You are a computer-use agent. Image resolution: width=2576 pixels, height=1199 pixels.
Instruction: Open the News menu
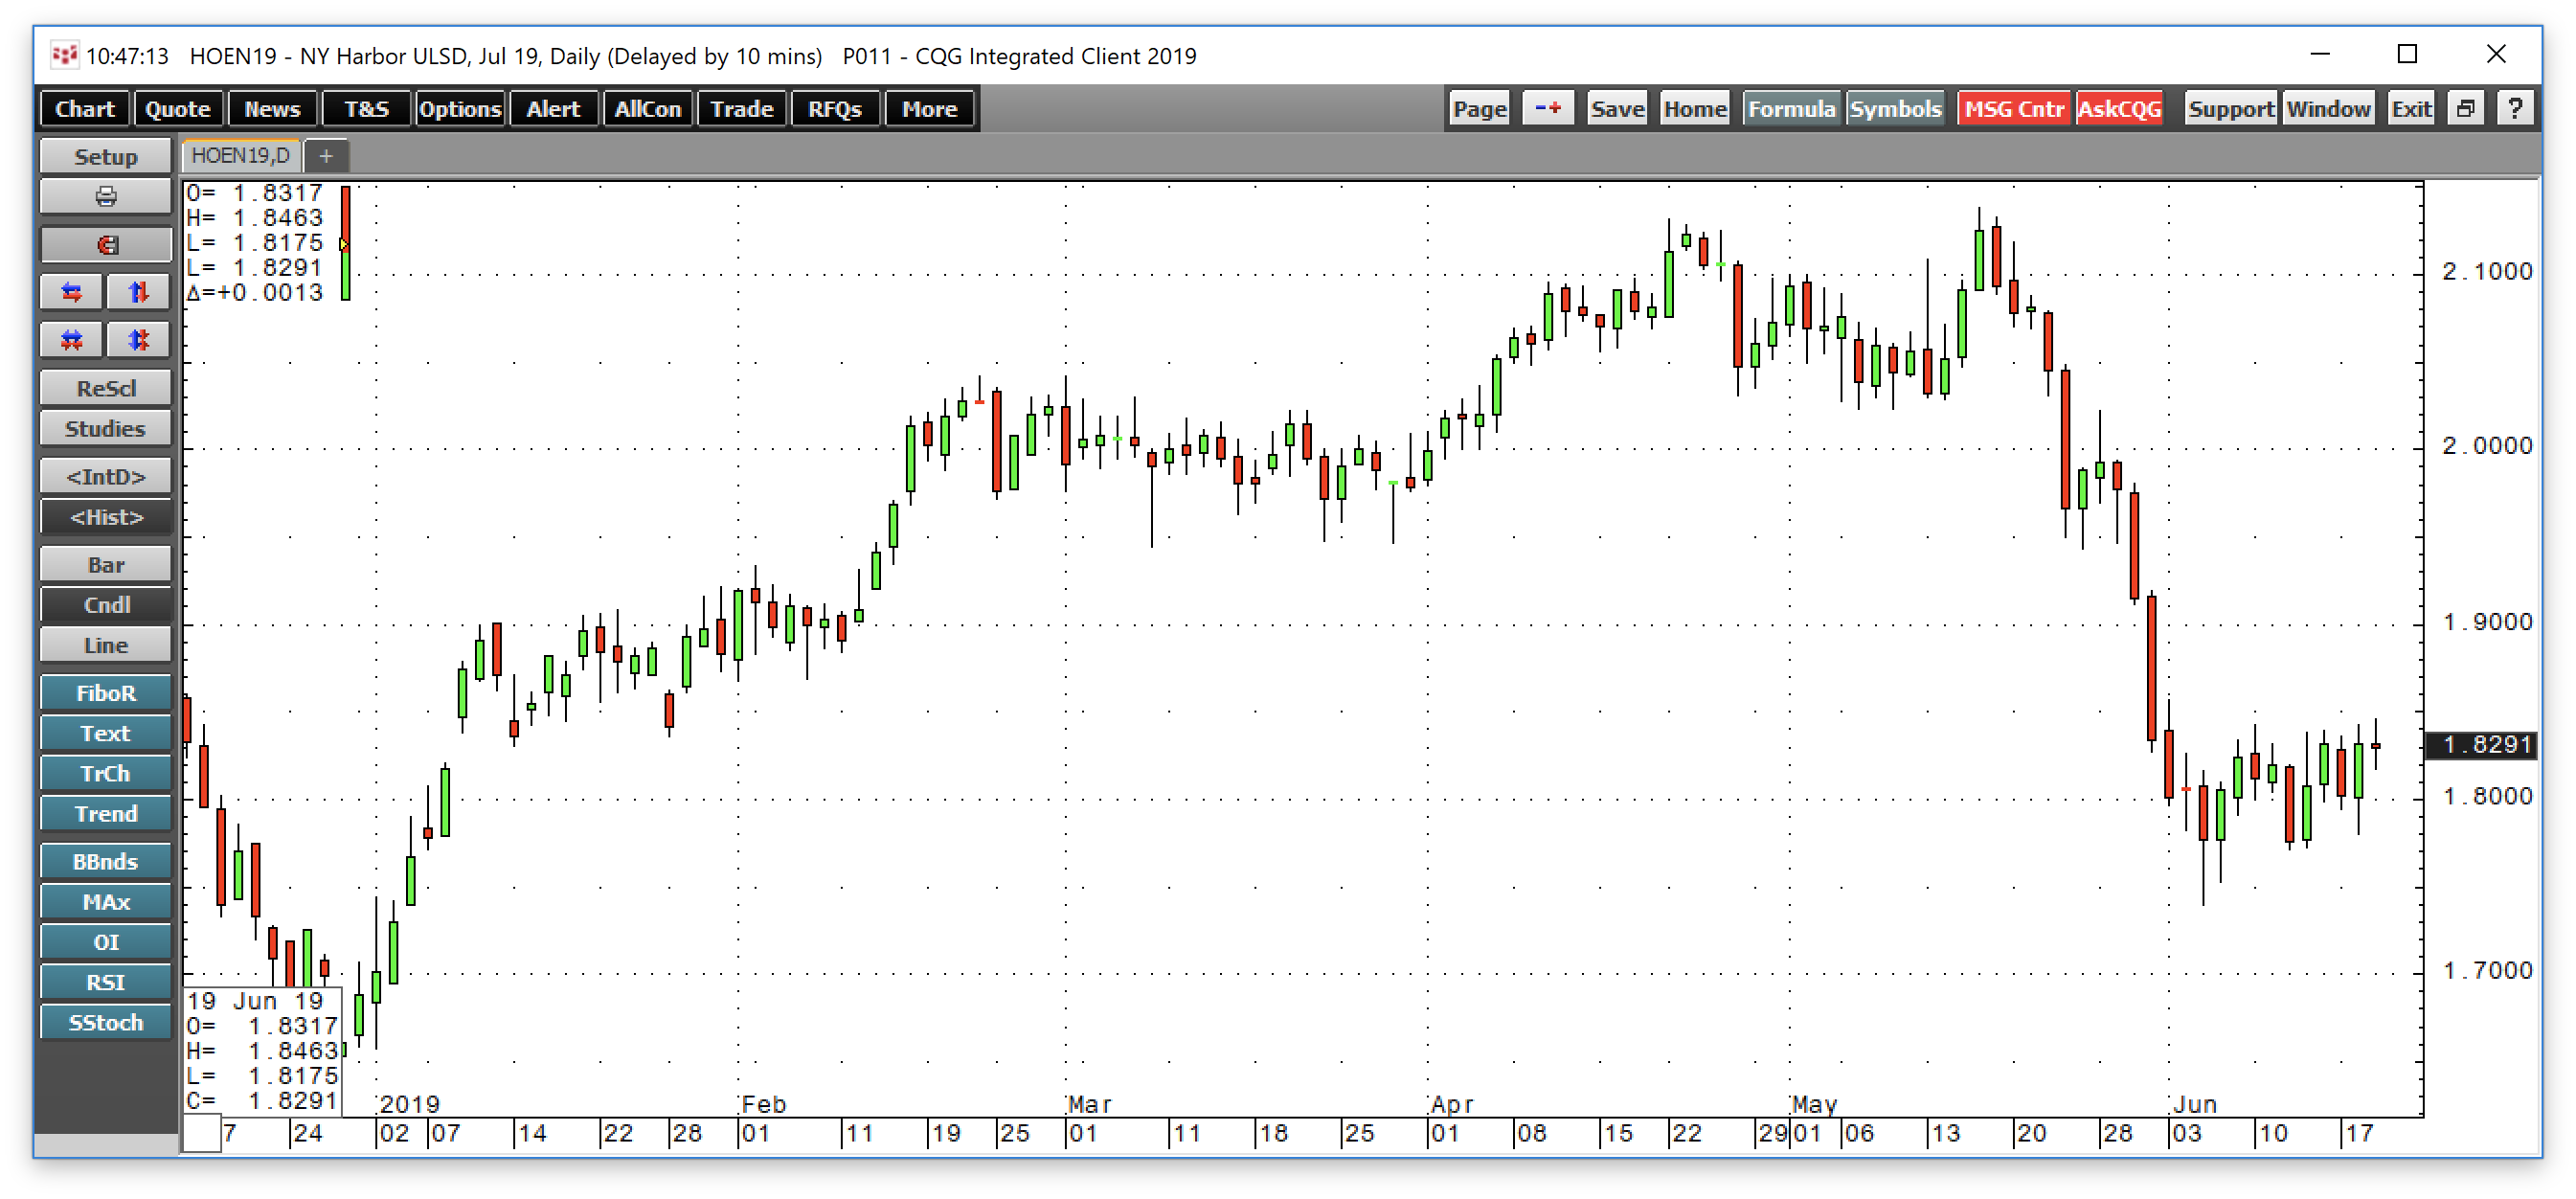[272, 108]
